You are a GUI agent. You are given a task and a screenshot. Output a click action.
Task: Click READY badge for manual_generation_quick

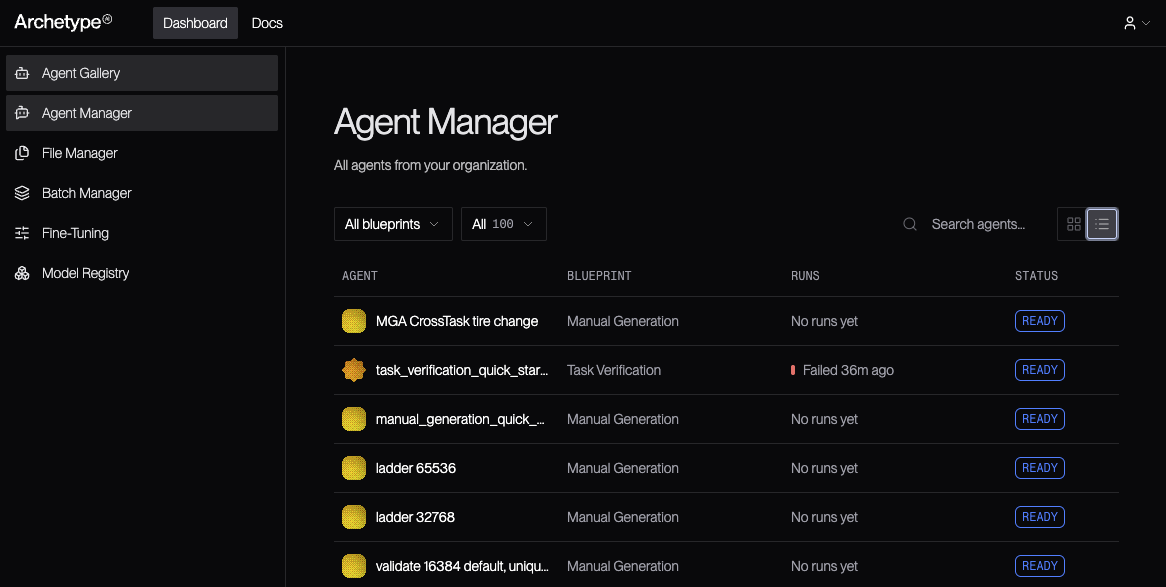pos(1040,419)
